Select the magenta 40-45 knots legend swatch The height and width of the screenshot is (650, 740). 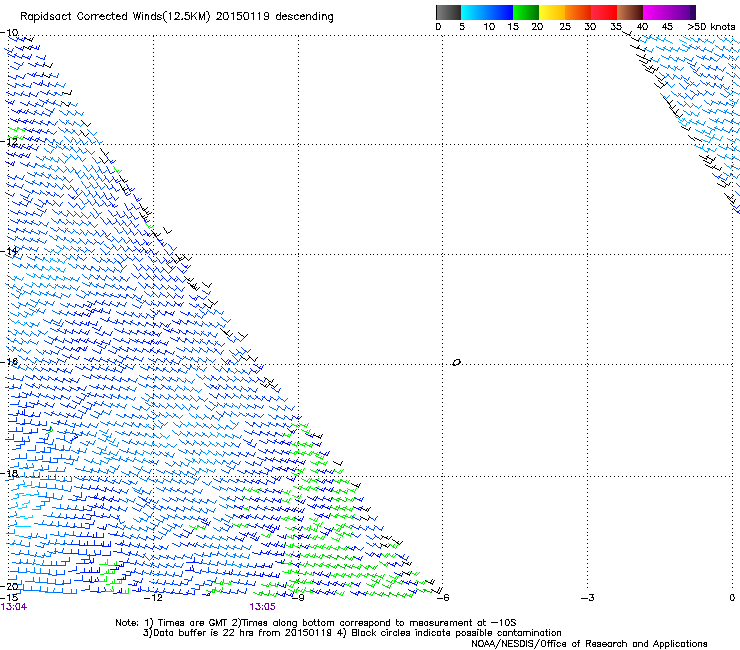point(656,12)
